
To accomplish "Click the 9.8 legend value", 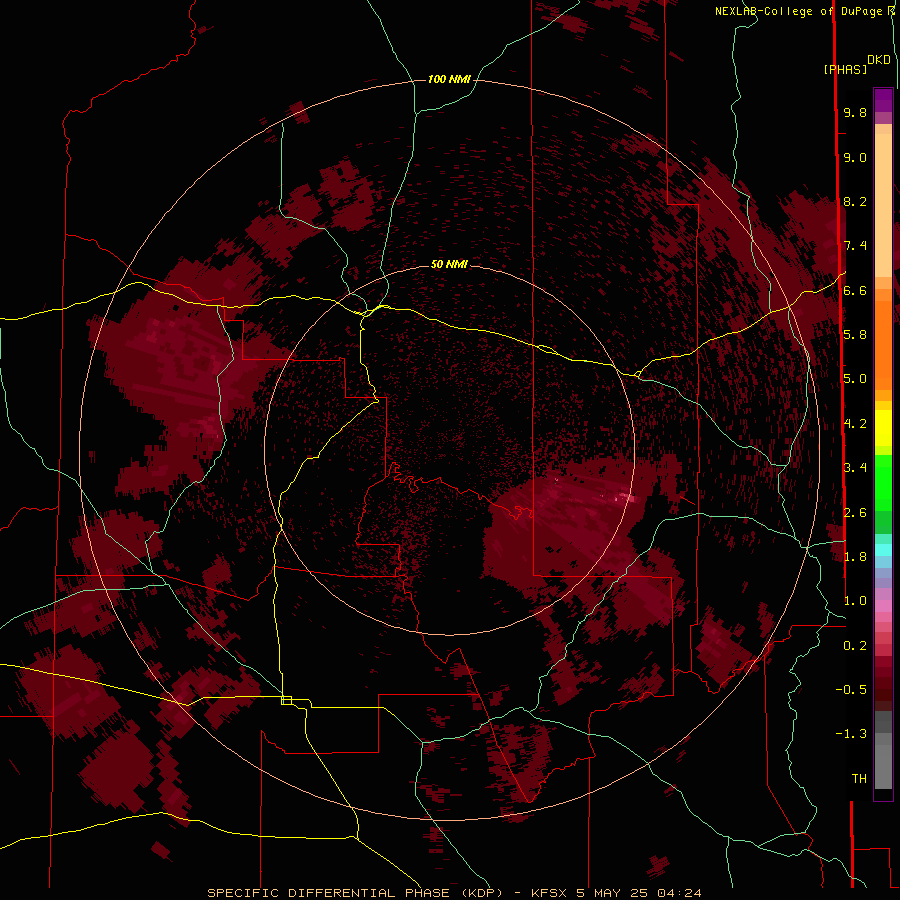I will [x=855, y=112].
